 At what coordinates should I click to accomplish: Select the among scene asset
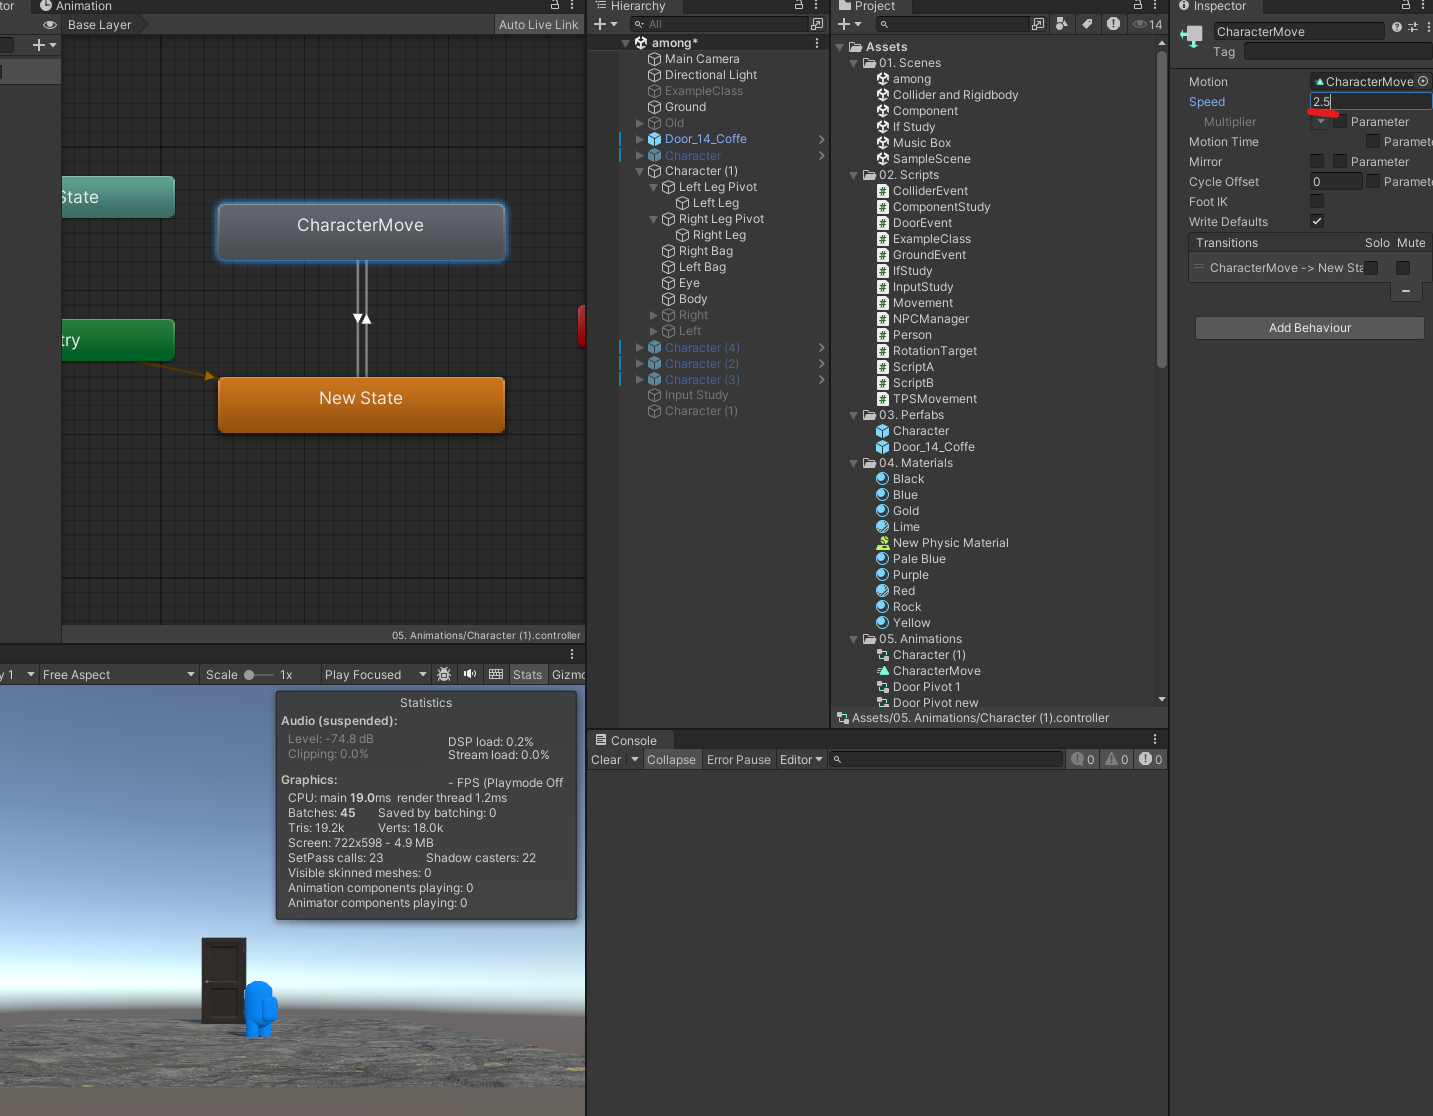911,79
